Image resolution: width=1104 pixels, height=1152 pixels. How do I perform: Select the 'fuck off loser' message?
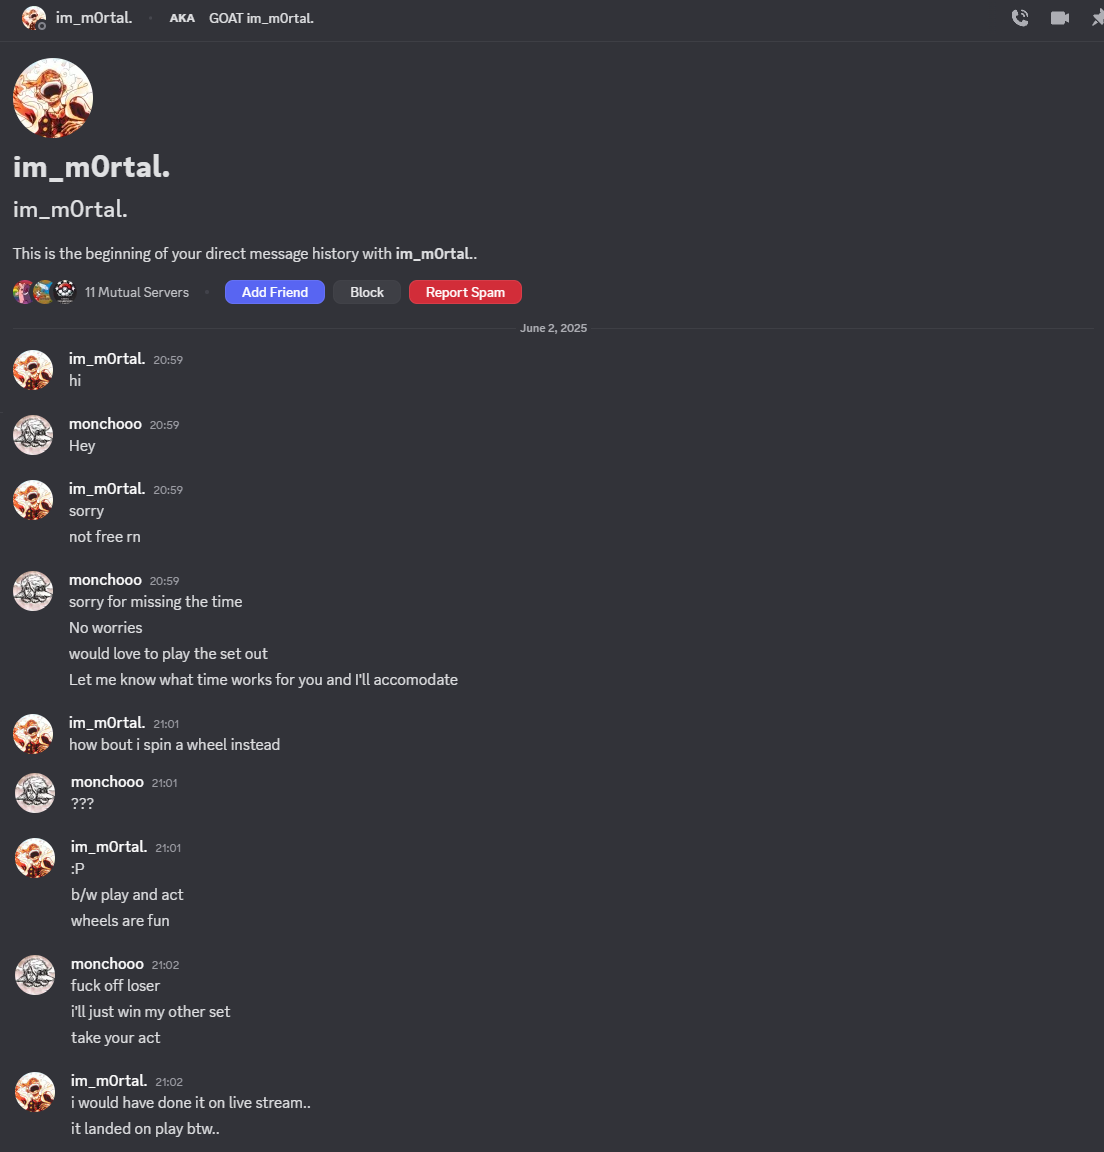coord(115,986)
